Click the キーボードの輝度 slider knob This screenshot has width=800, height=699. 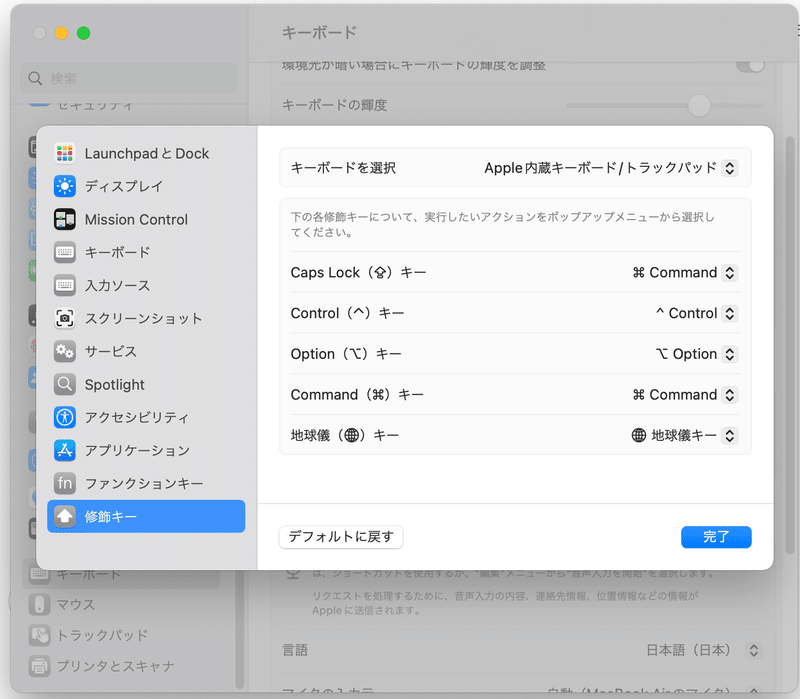coord(699,106)
